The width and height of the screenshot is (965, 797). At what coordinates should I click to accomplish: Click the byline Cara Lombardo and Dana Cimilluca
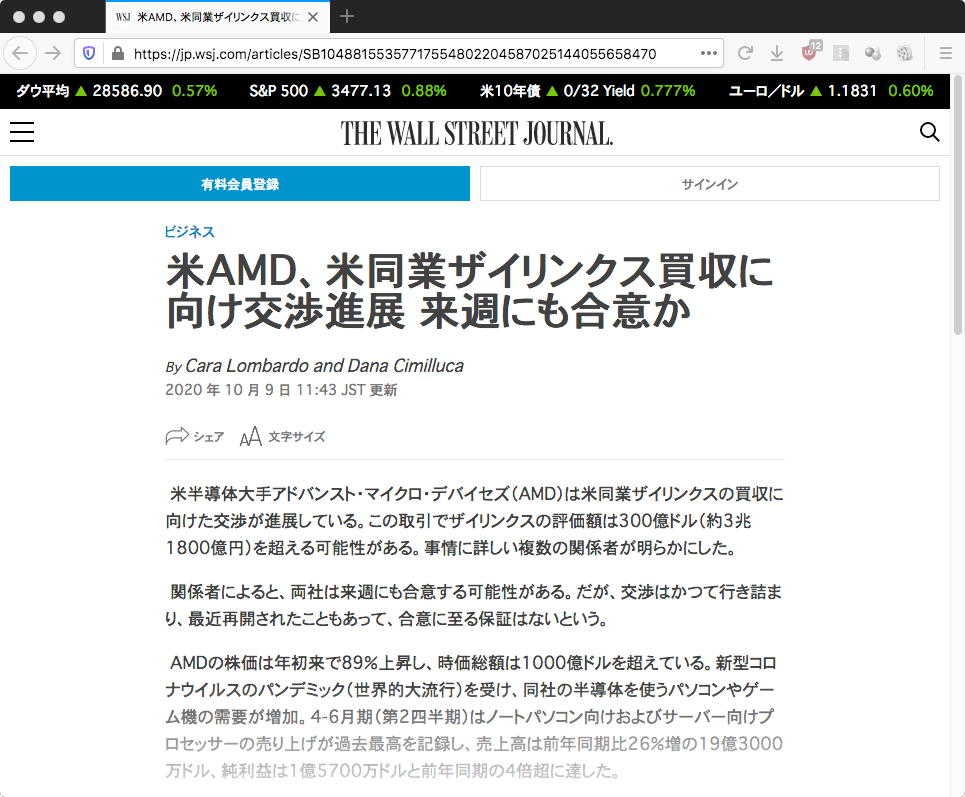(324, 366)
